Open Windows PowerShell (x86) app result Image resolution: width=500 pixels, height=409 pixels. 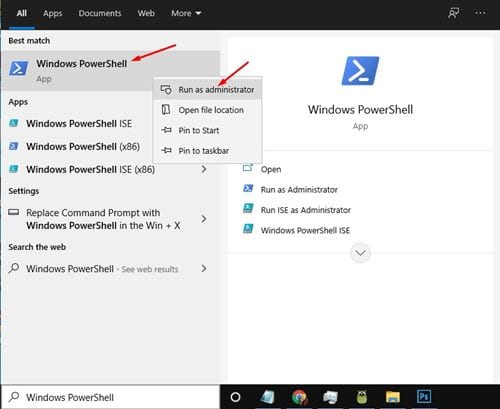click(83, 146)
